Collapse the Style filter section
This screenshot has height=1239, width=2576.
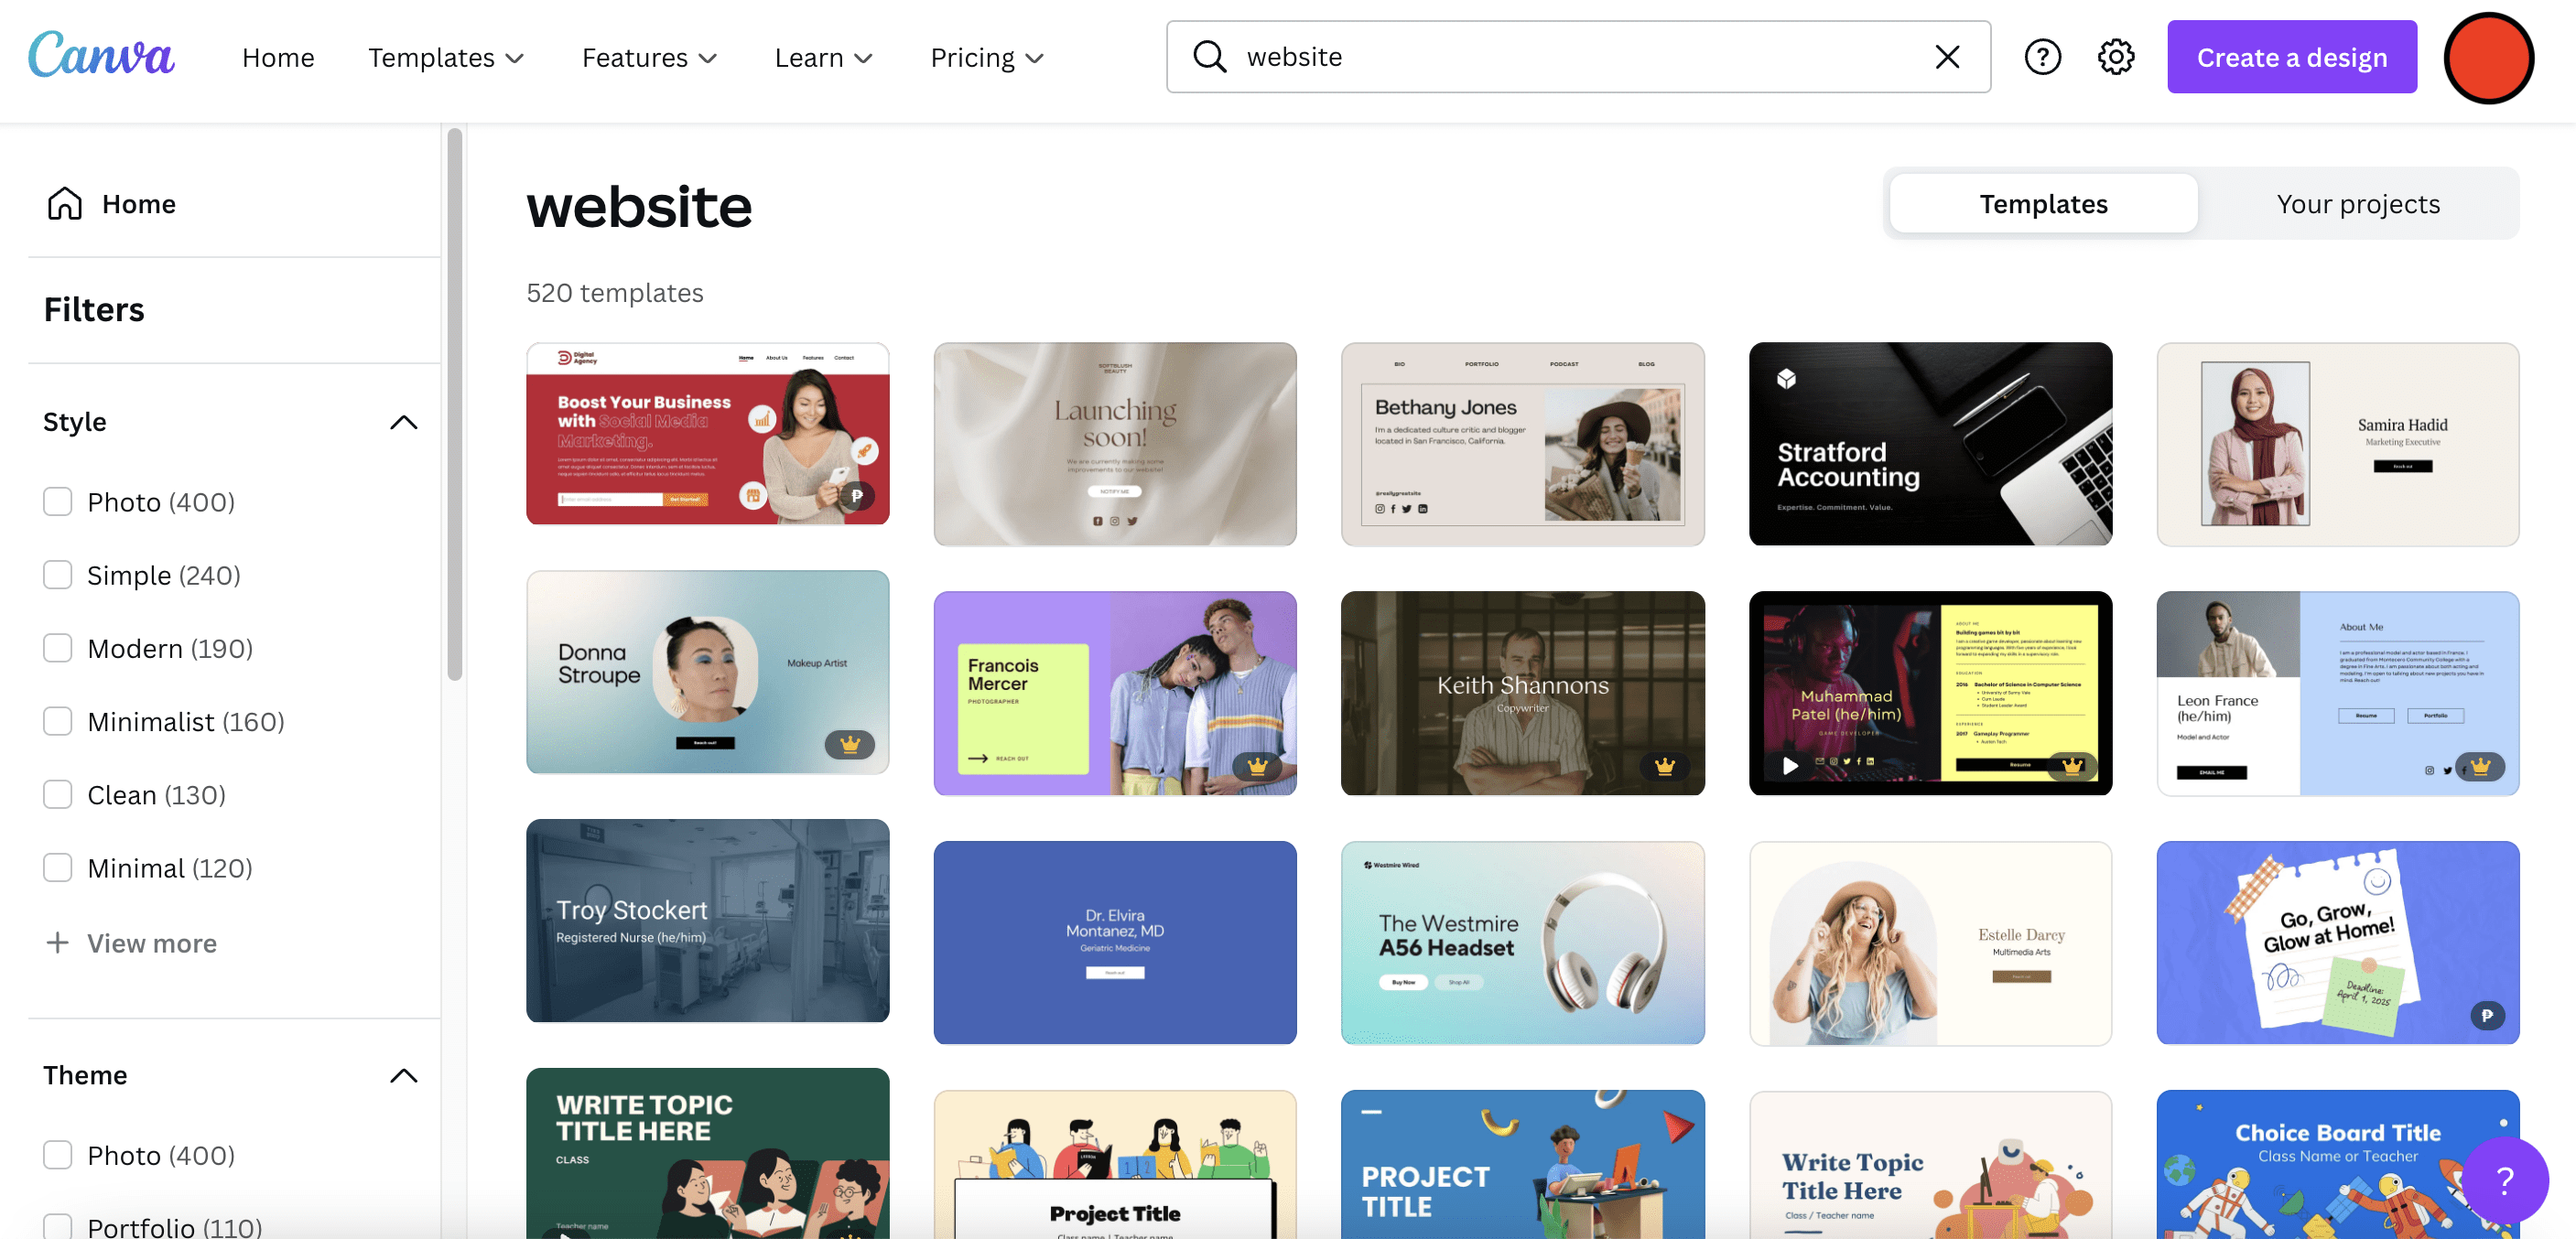tap(403, 422)
